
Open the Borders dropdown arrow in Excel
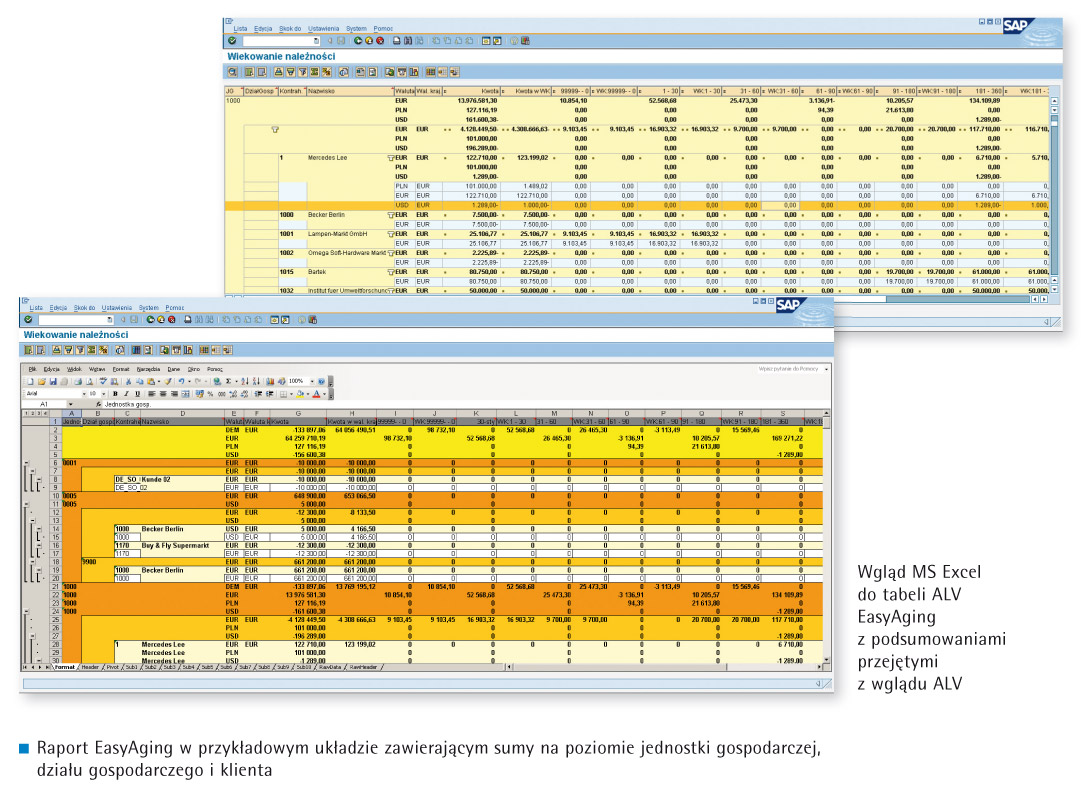(x=291, y=394)
